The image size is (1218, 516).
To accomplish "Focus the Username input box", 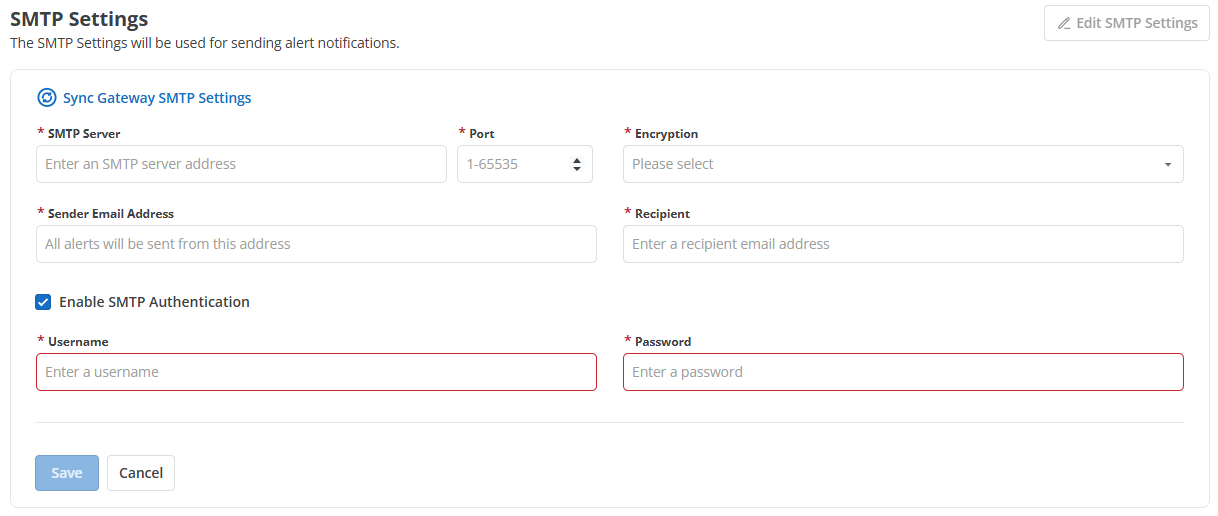I will [x=316, y=372].
